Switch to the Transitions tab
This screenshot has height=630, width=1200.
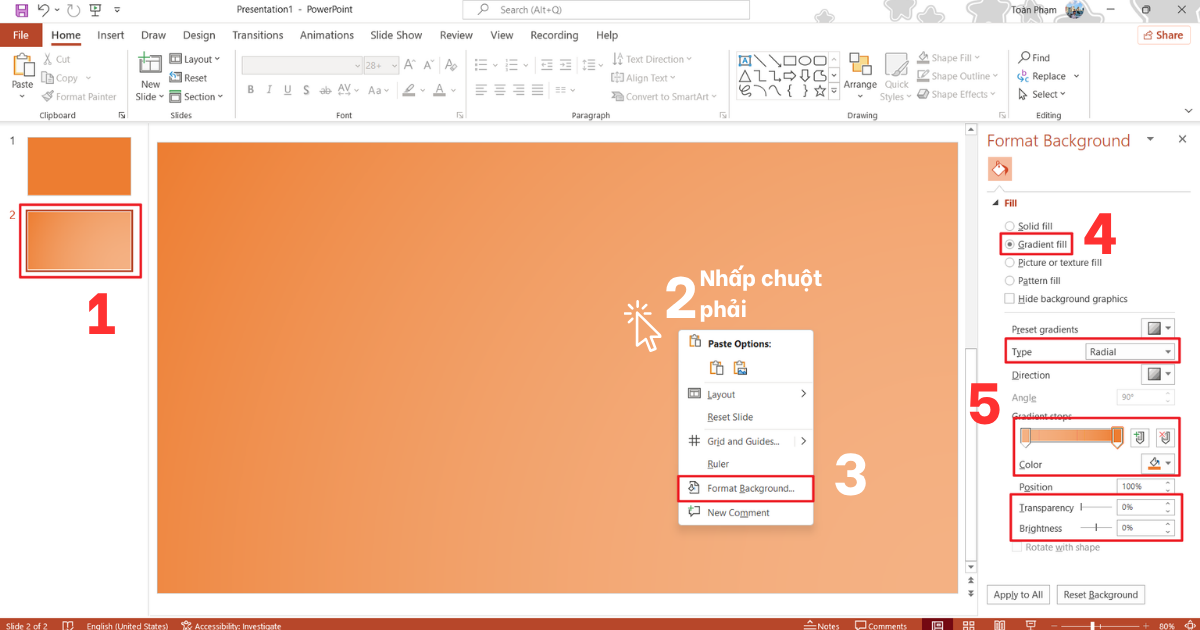pyautogui.click(x=258, y=35)
